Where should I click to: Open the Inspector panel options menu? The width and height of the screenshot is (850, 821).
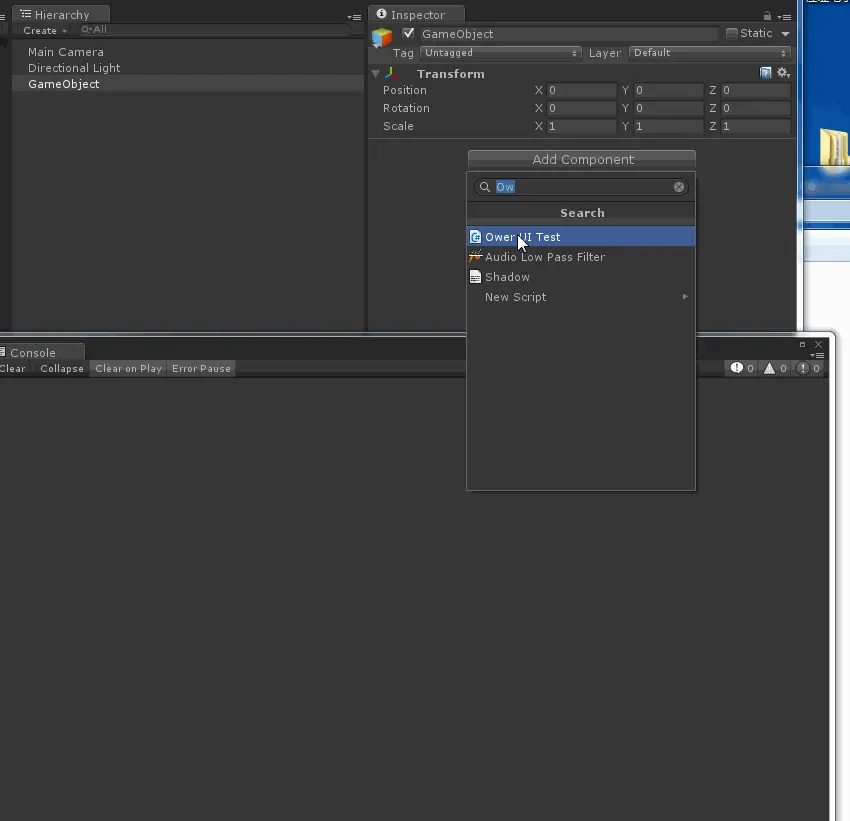click(x=784, y=17)
